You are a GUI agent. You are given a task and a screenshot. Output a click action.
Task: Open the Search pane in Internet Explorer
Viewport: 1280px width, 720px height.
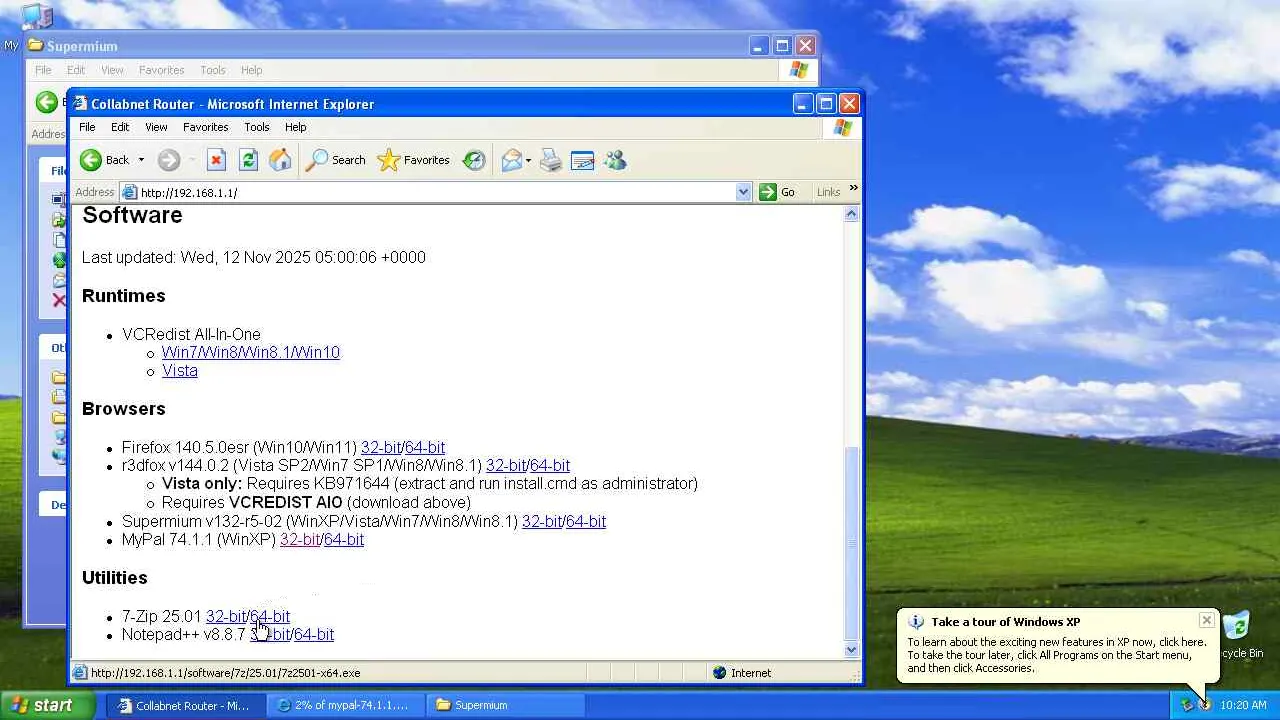click(x=336, y=160)
